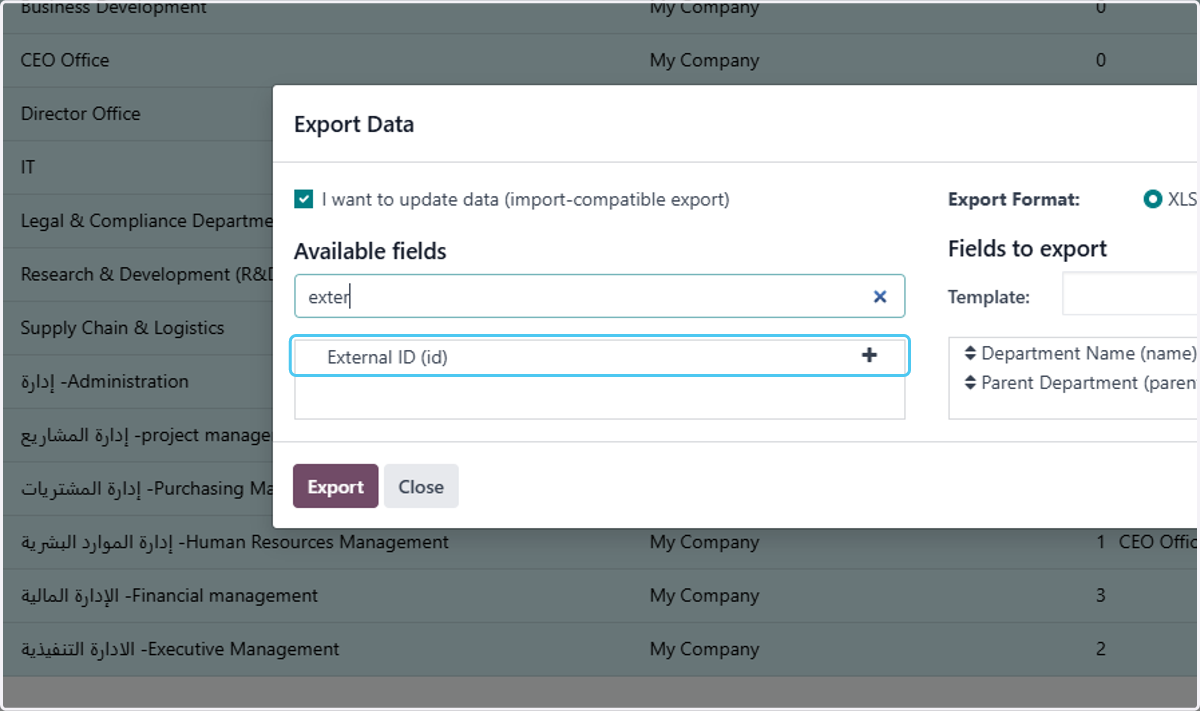
Task: Click the Fields to export heading
Action: tap(1027, 249)
